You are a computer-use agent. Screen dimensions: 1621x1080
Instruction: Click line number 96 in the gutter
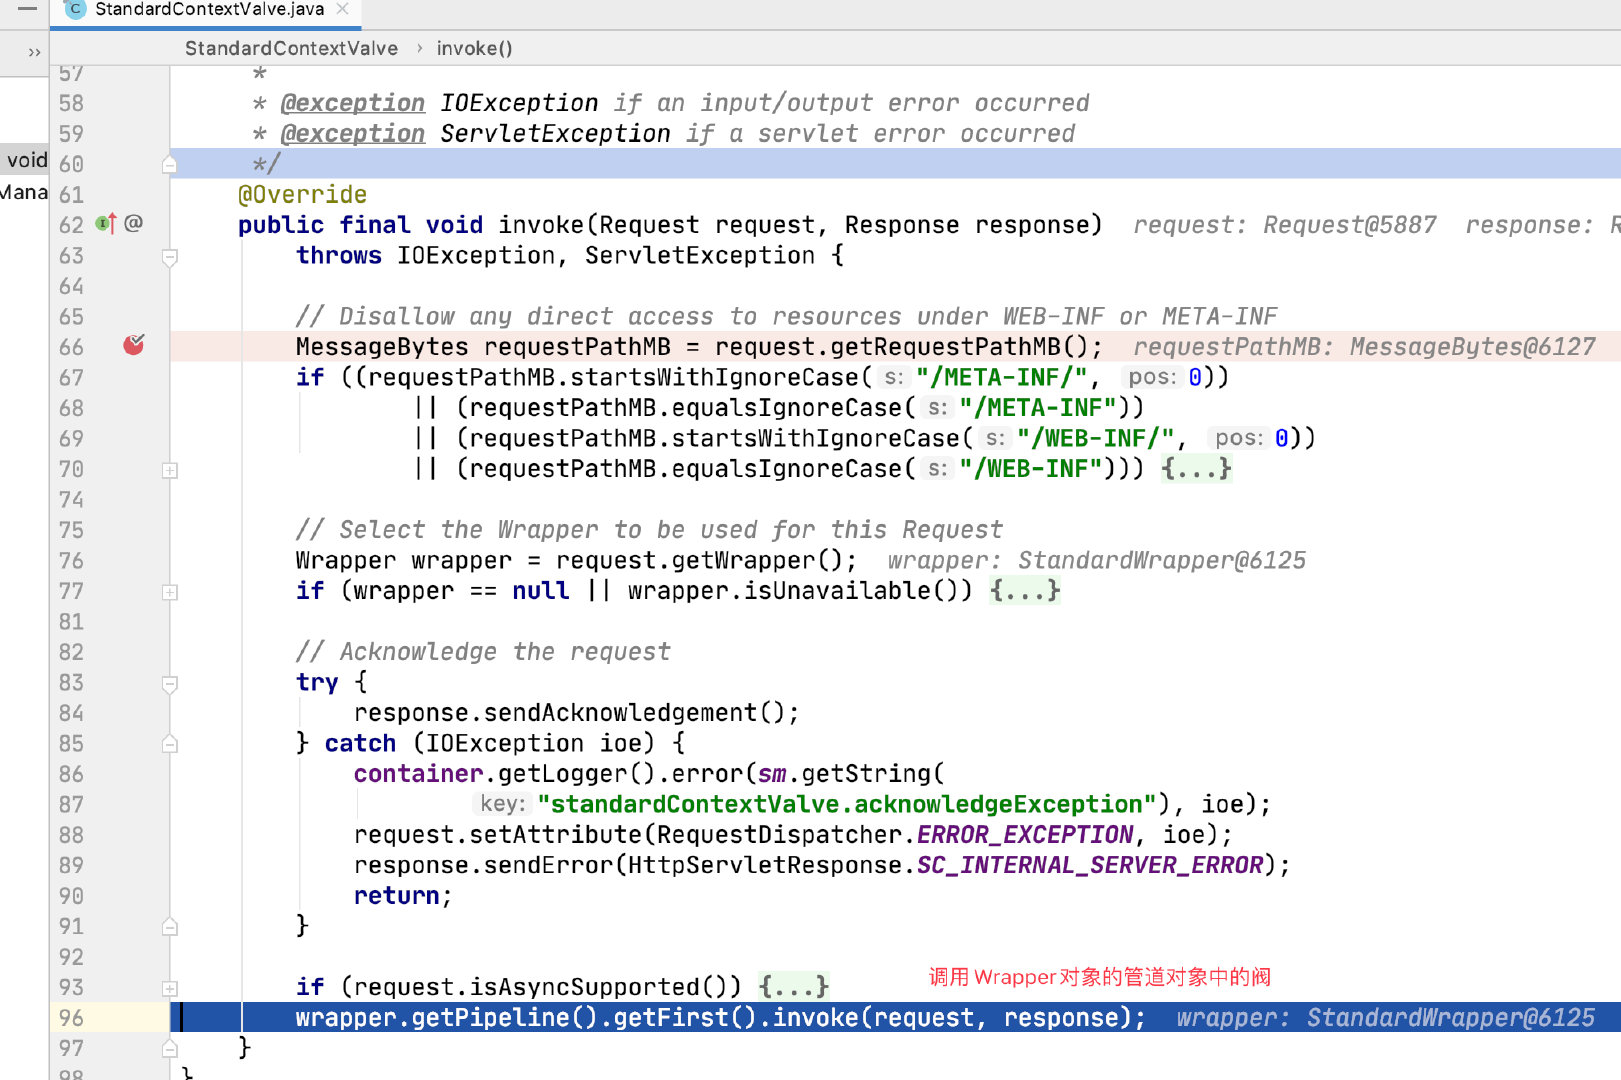[71, 1017]
